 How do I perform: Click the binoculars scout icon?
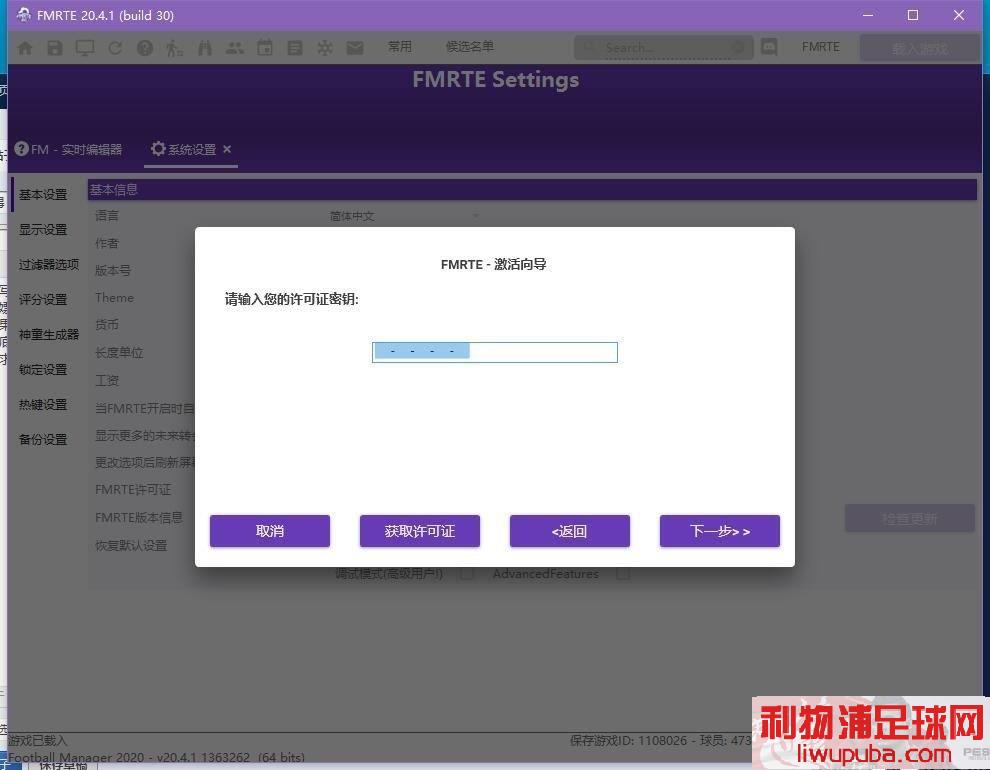coord(205,47)
